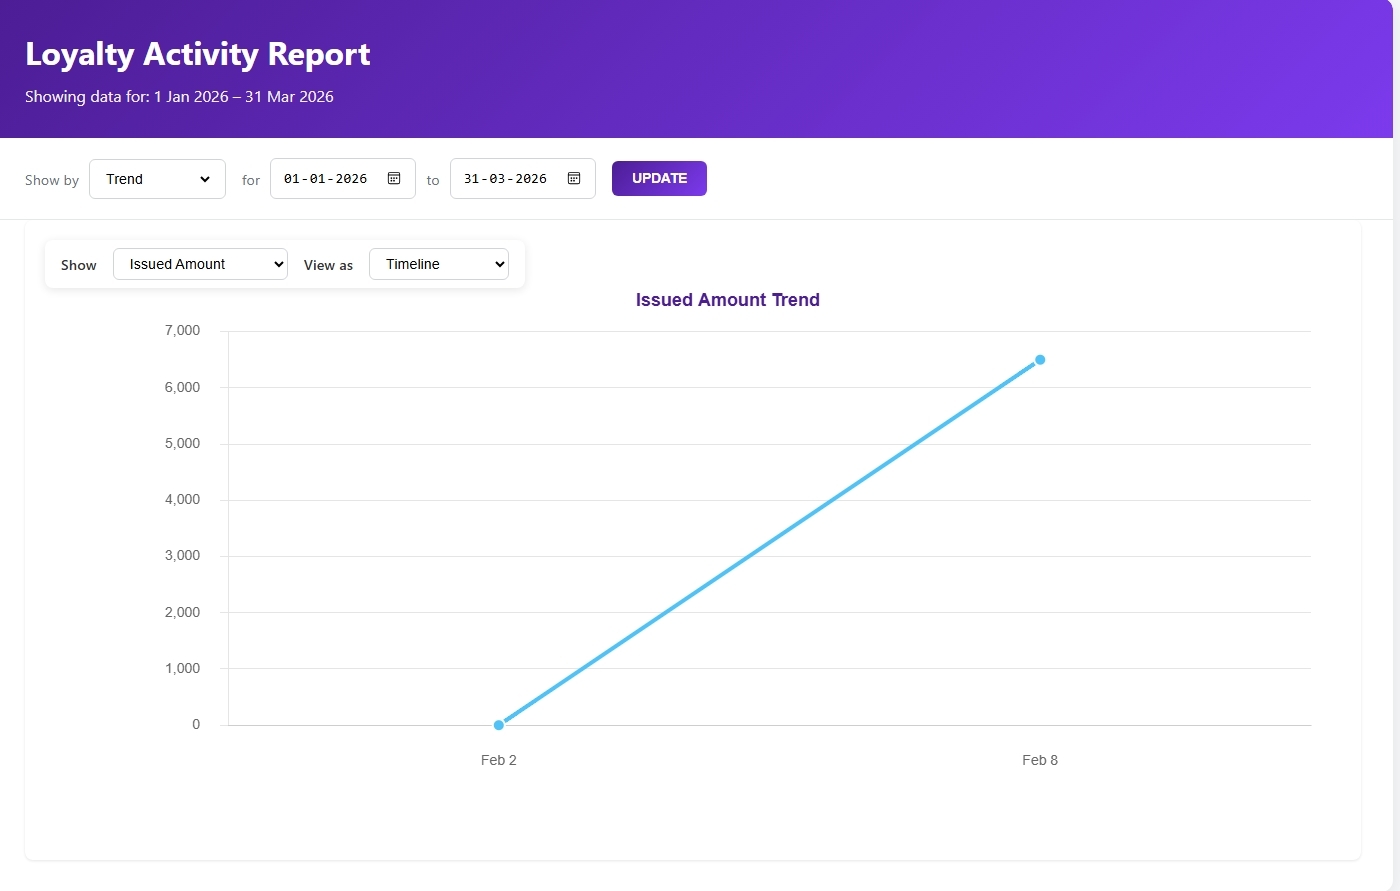Image resolution: width=1400 pixels, height=891 pixels.
Task: Expand the 'View as' Timeline dropdown
Action: tap(439, 264)
